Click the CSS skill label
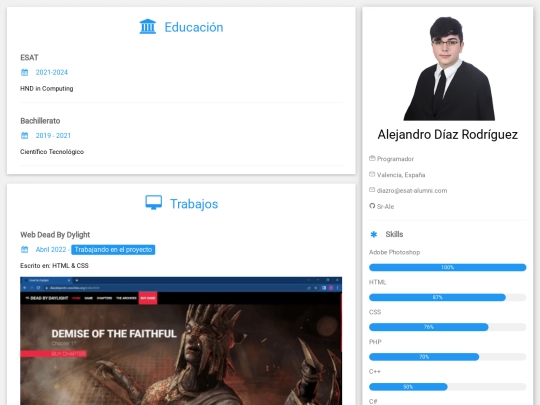Viewport: 540px width, 405px height. pyautogui.click(x=375, y=312)
